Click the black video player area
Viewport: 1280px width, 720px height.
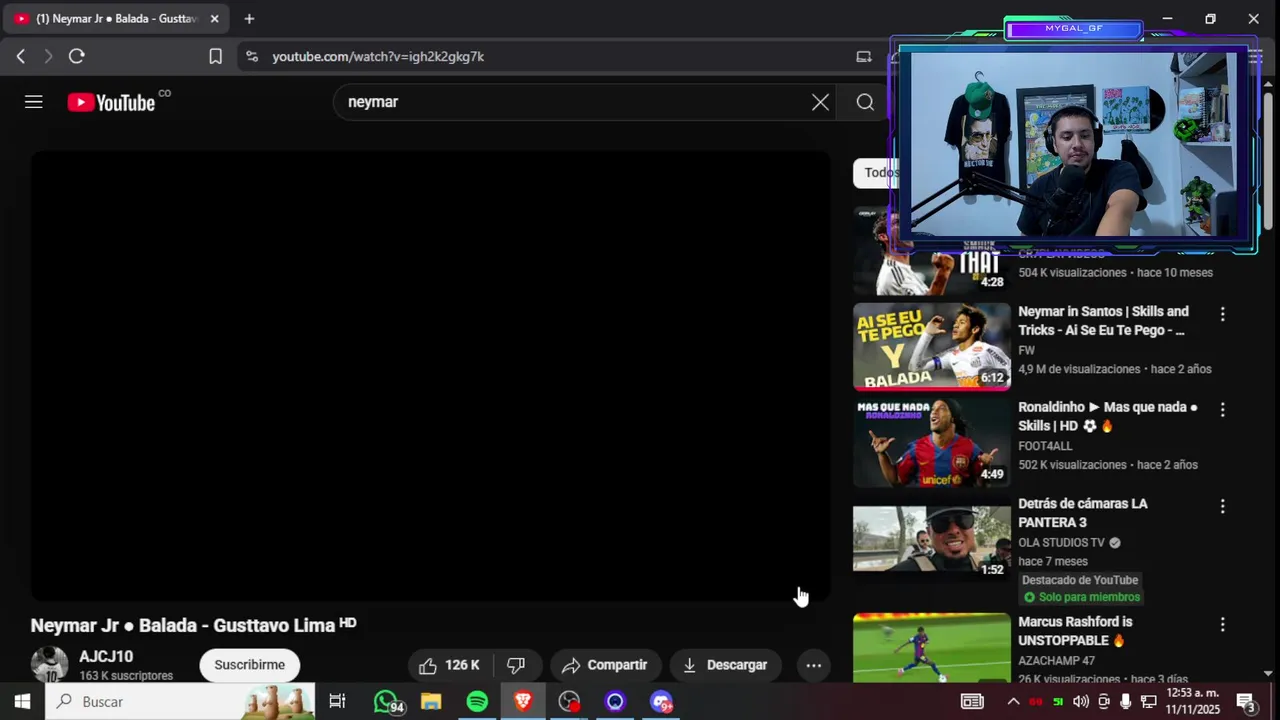[430, 376]
